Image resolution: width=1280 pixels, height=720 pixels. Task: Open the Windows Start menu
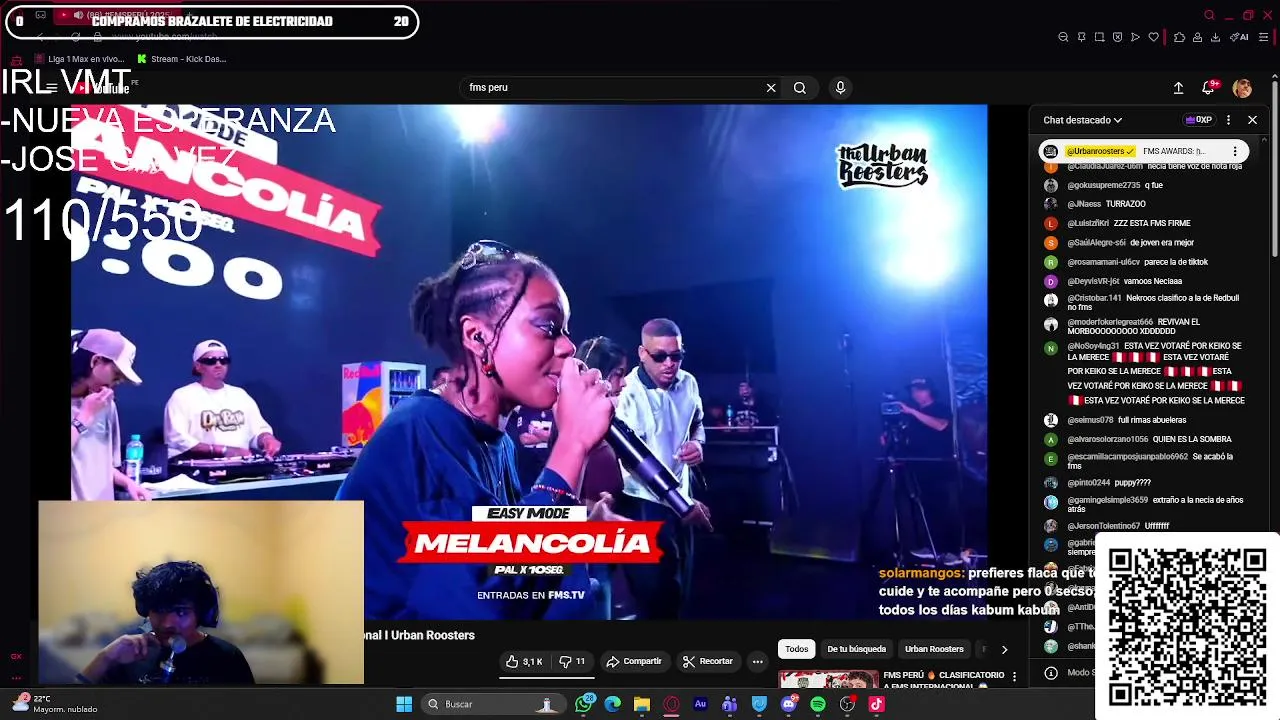coord(404,704)
